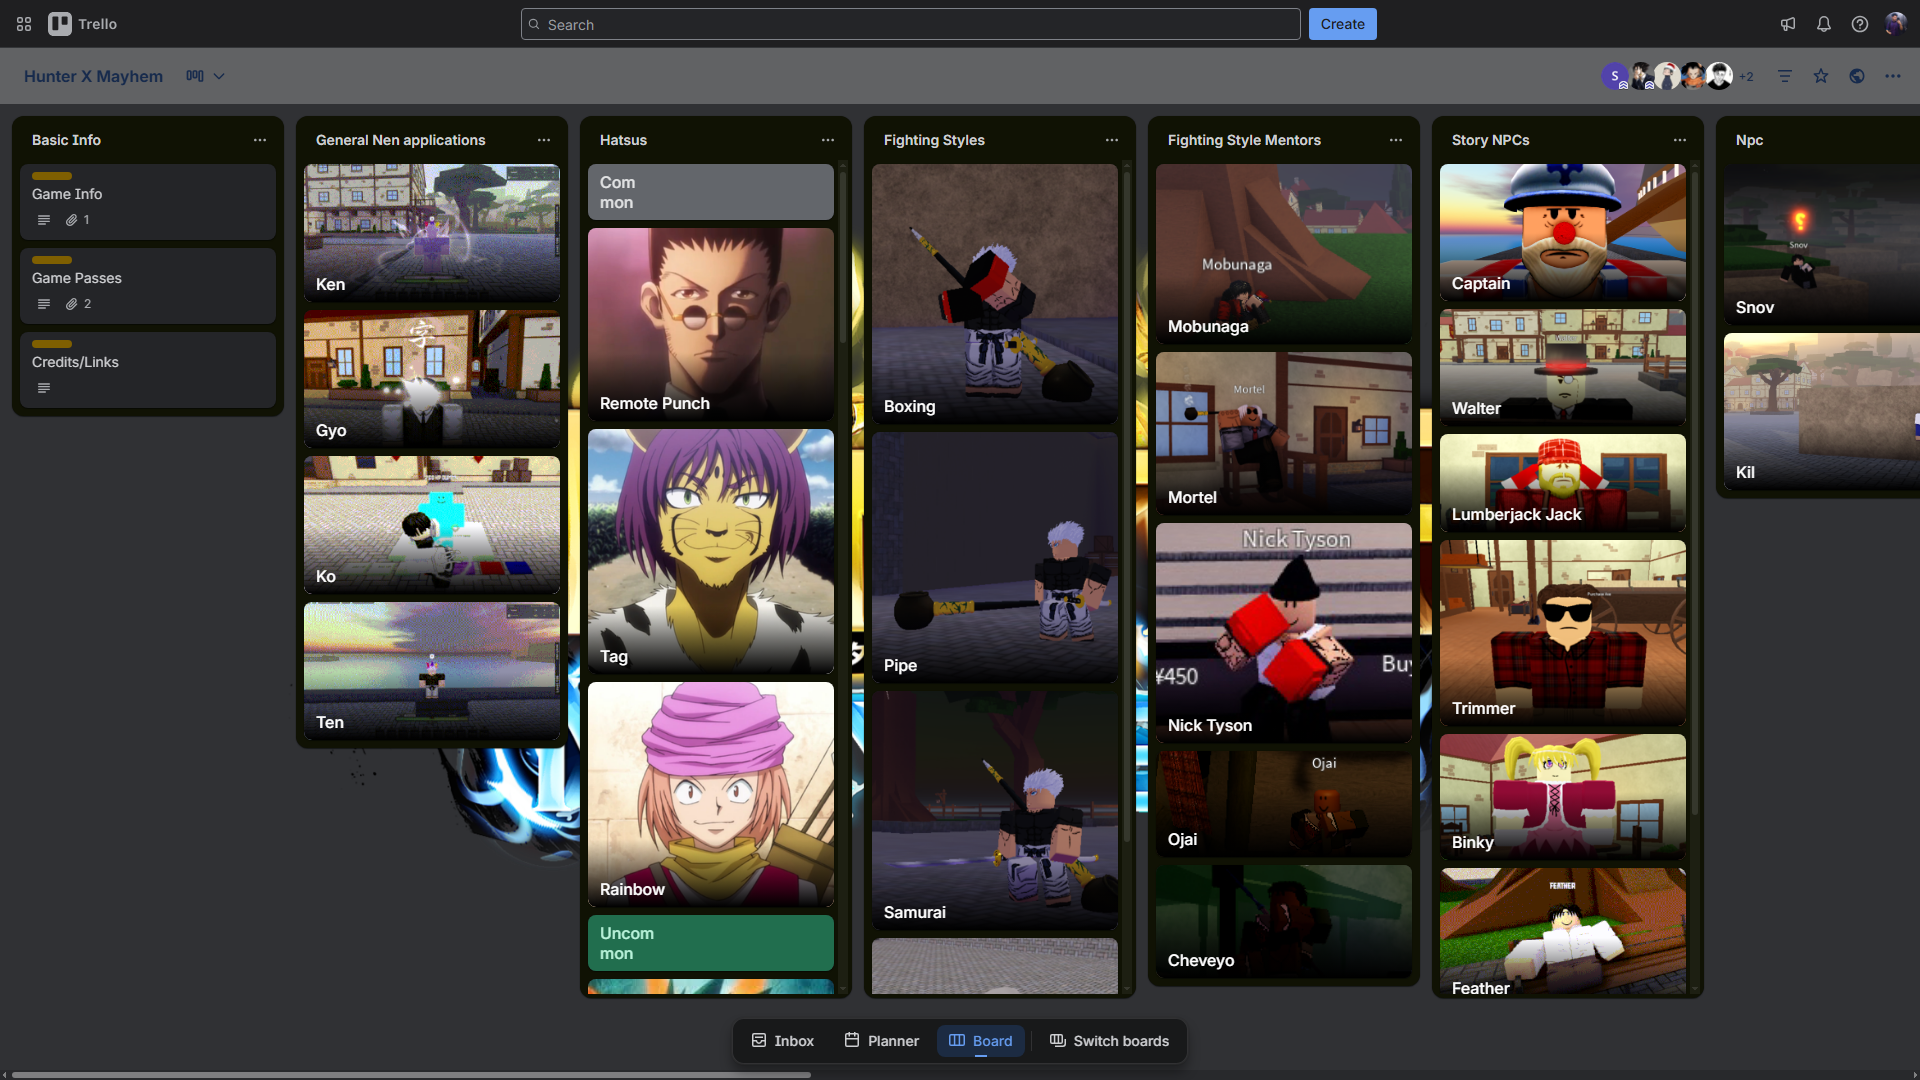The image size is (1920, 1080).
Task: Click Switch boards
Action: (1109, 1041)
